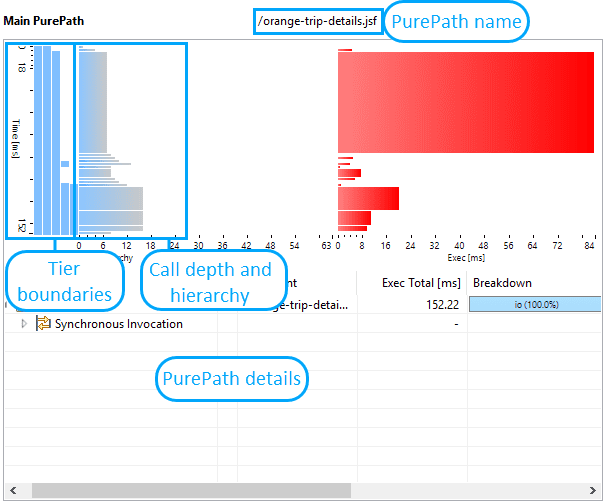The image size is (605, 502).
Task: Click the /orange-trip-details.jsf PurePath name
Action: pos(318,21)
